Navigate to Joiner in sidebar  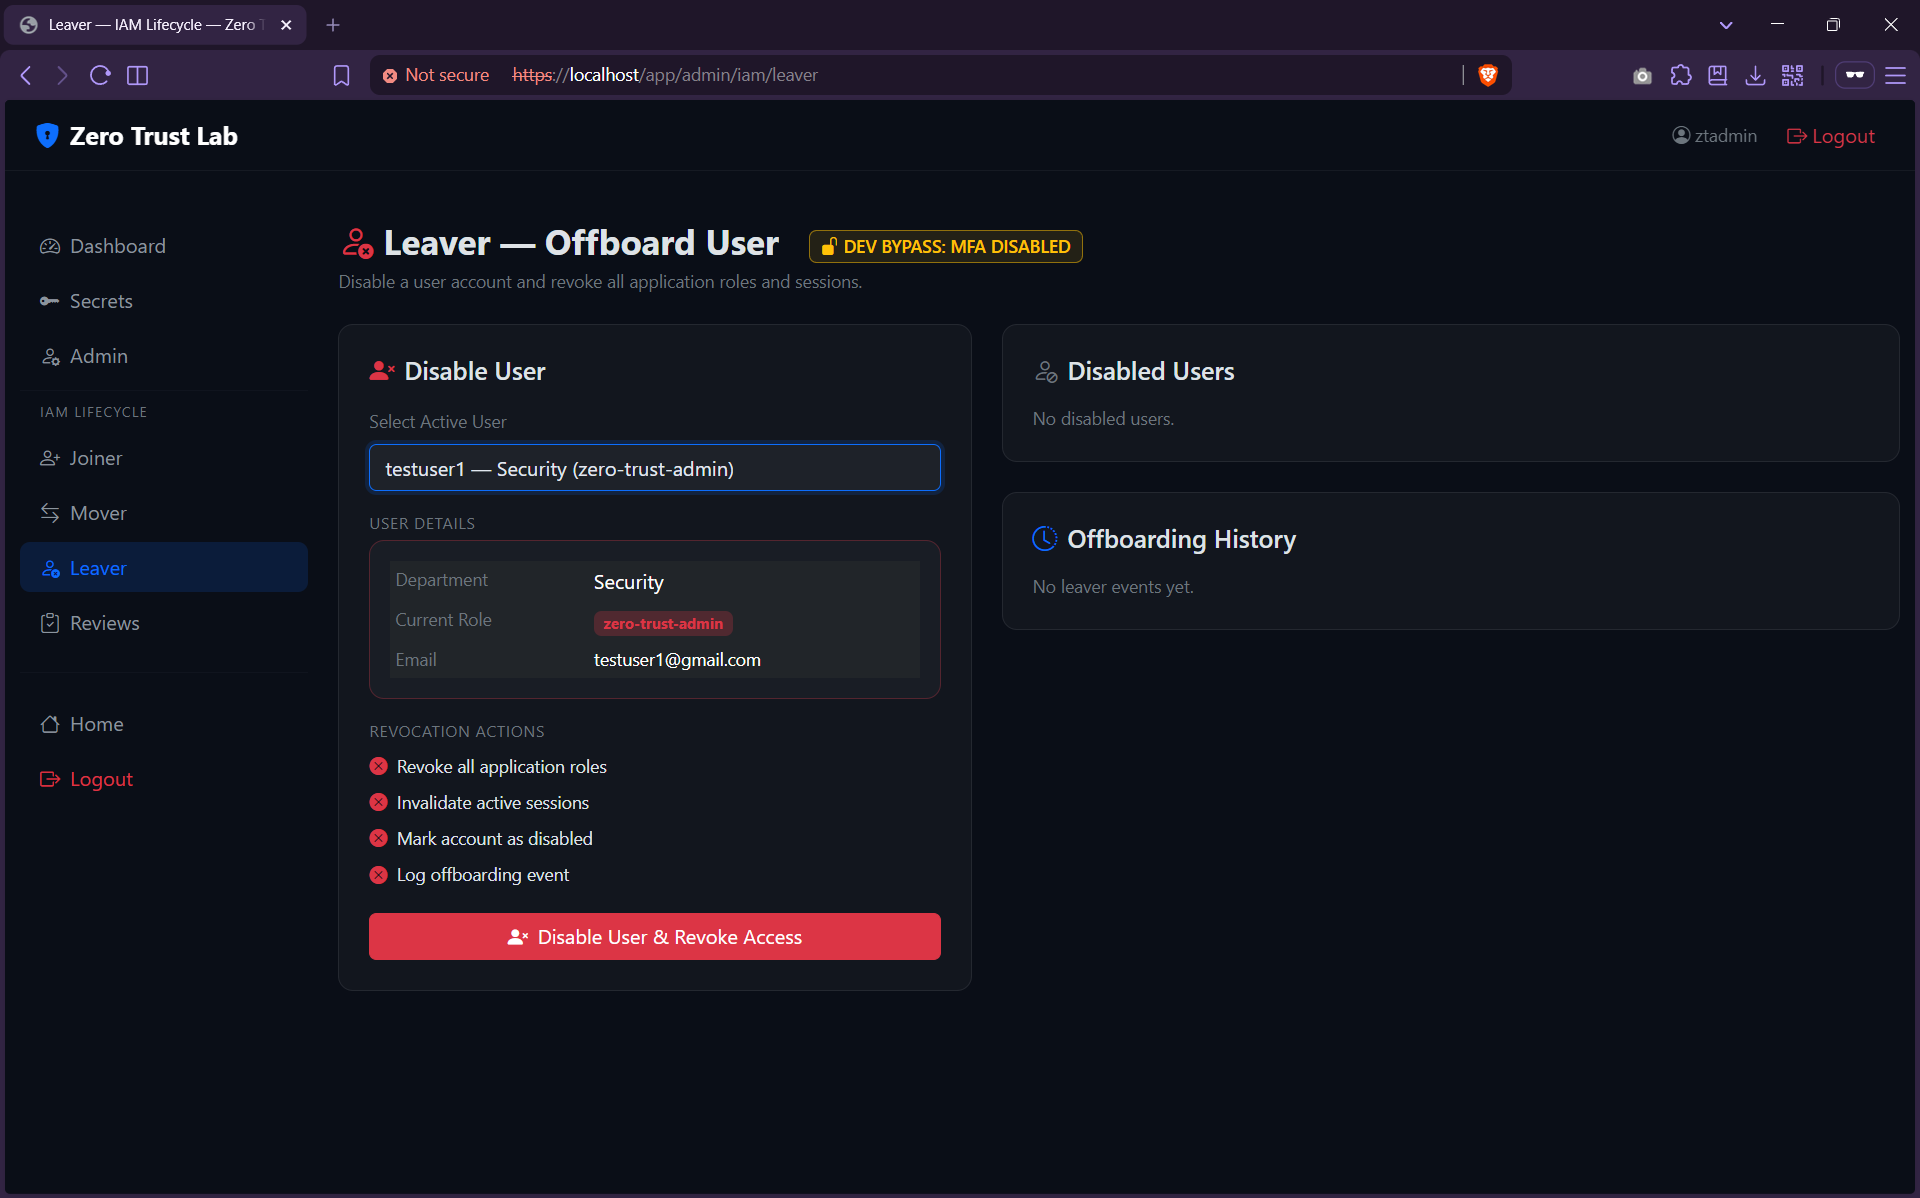[95, 458]
